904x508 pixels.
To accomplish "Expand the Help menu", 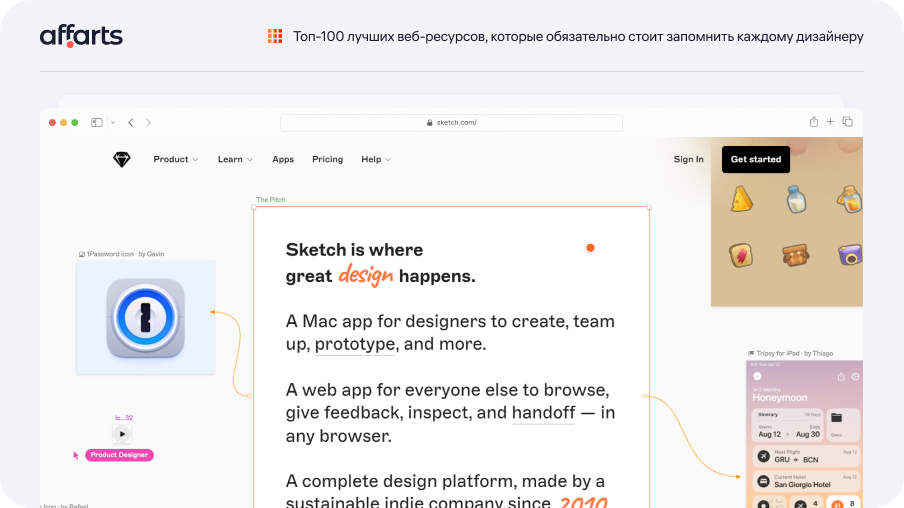I will (376, 159).
